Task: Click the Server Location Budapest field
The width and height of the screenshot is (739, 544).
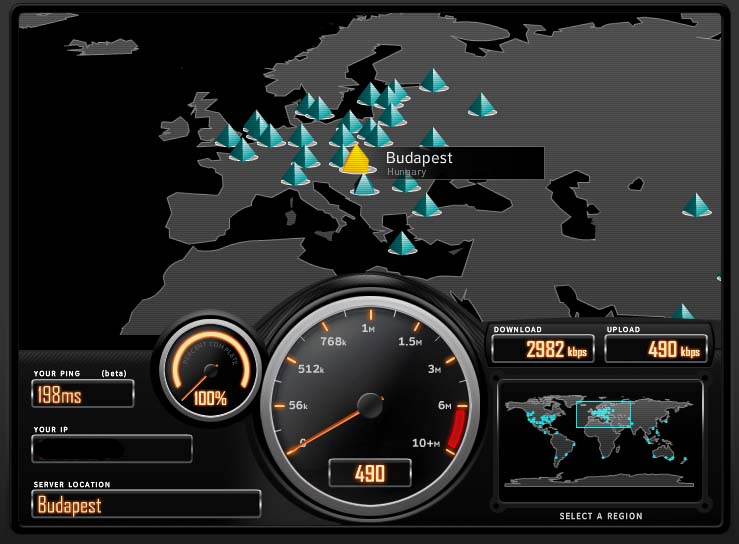Action: (146, 504)
